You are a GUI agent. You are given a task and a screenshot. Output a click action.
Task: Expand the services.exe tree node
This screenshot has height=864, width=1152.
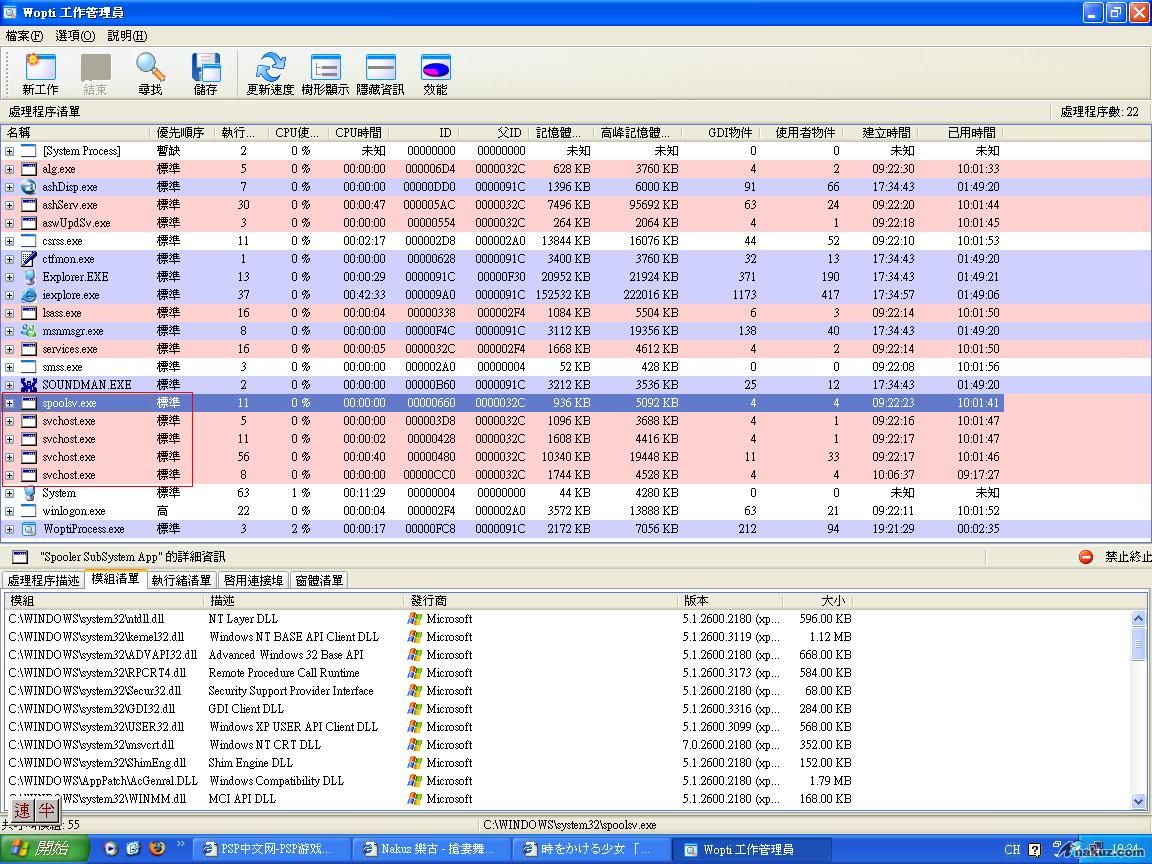(x=10, y=349)
